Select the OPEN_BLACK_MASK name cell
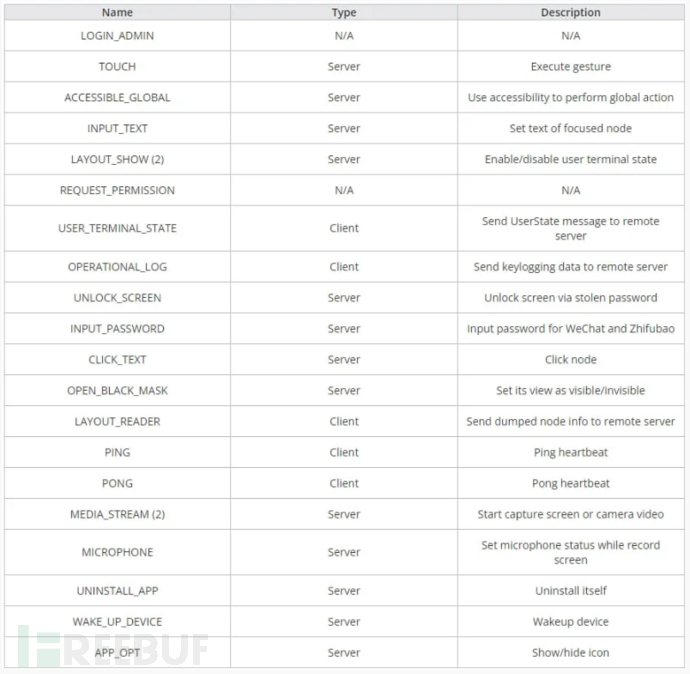The width and height of the screenshot is (690, 674). point(117,391)
